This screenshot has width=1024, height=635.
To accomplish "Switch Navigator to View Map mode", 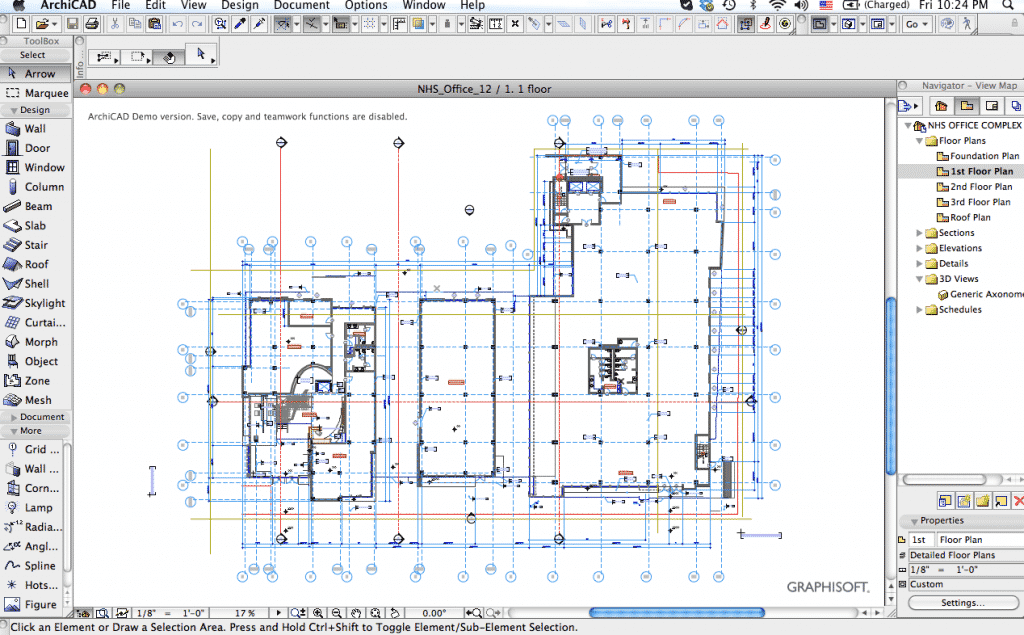I will pos(967,105).
